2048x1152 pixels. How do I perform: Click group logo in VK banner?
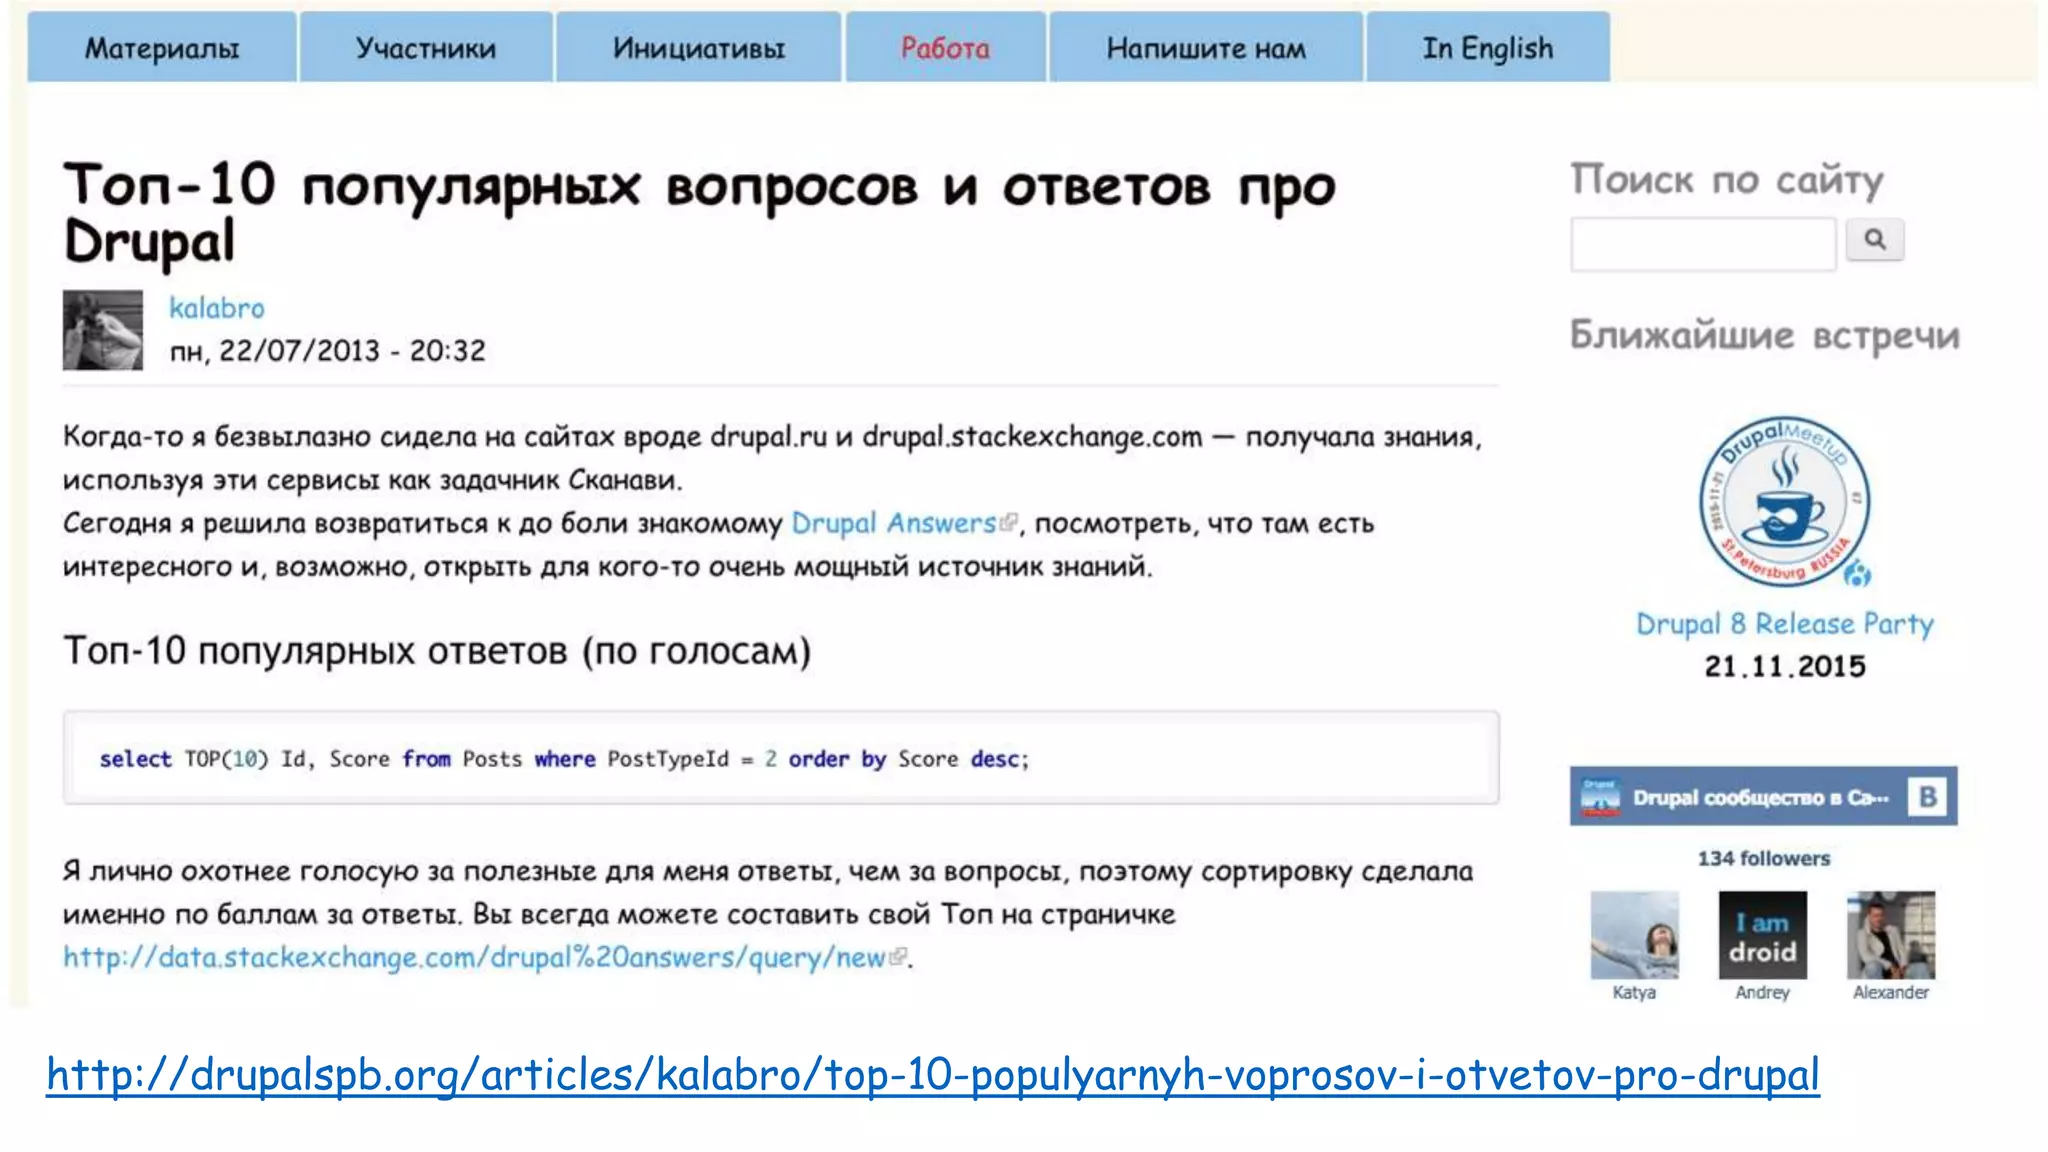click(1600, 797)
